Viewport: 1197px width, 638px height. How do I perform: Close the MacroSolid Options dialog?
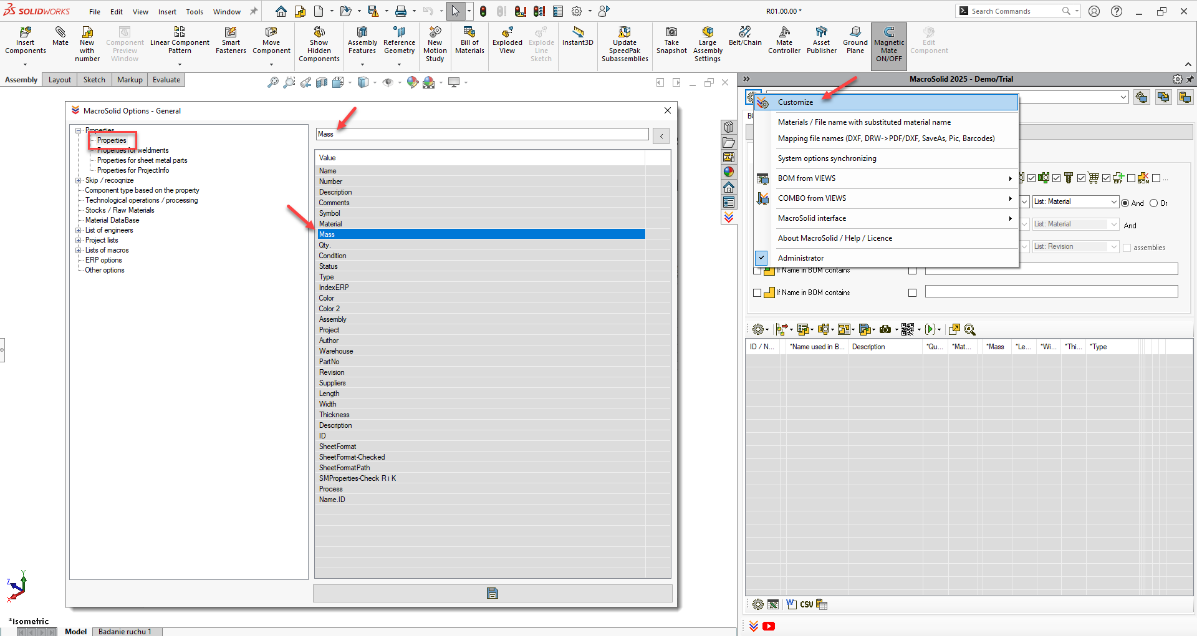coord(667,111)
